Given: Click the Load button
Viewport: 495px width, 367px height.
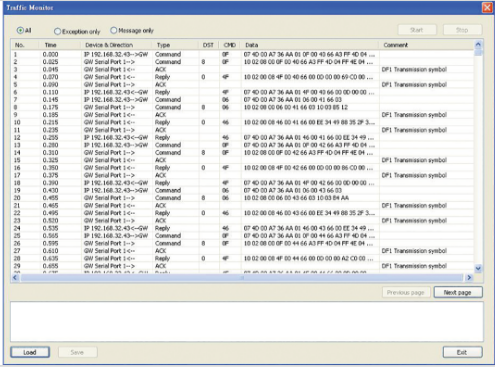Looking at the screenshot, I should pyautogui.click(x=30, y=352).
